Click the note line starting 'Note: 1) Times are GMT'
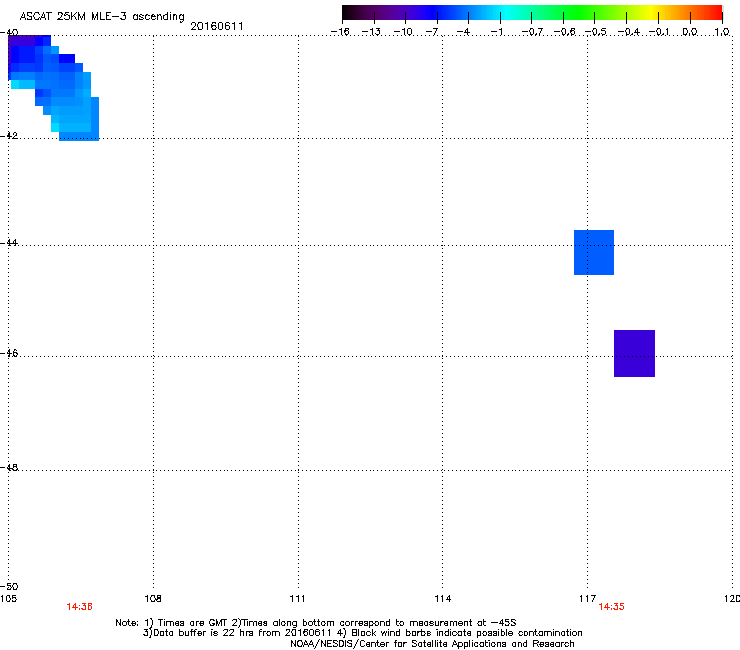 [x=315, y=623]
